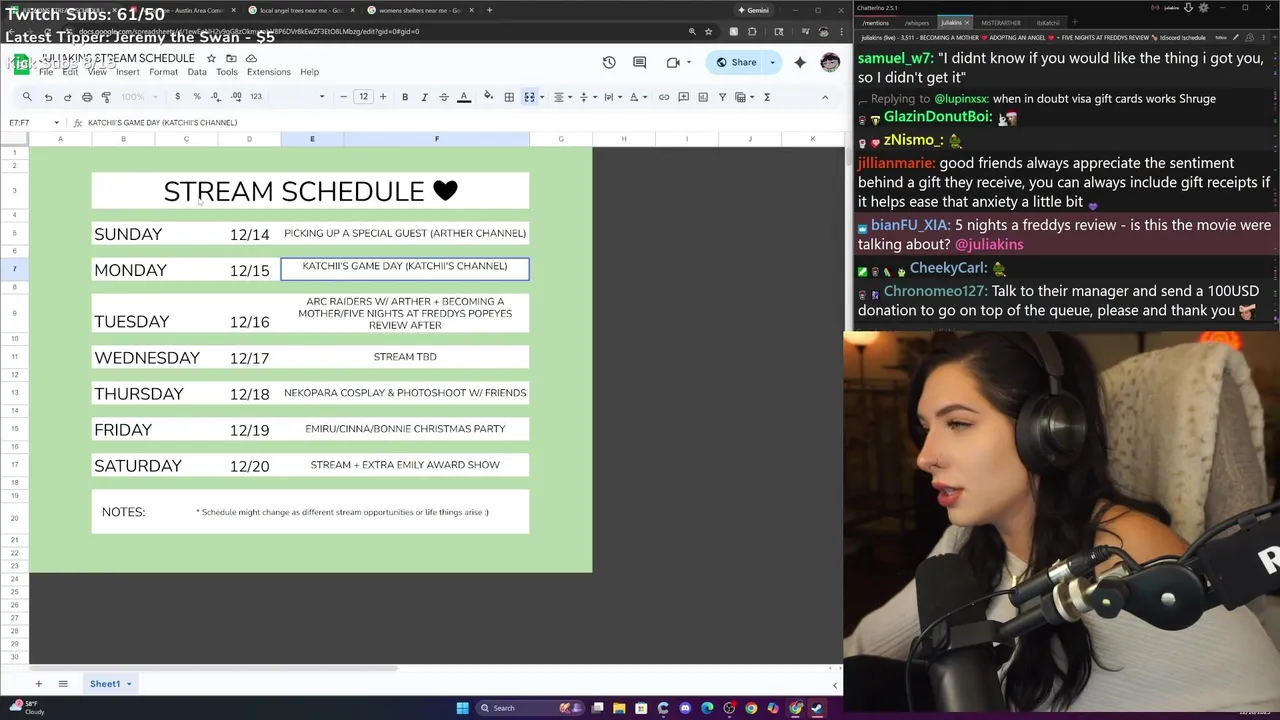The width and height of the screenshot is (1280, 720).
Task: Open the all sheets list icon
Action: point(63,684)
